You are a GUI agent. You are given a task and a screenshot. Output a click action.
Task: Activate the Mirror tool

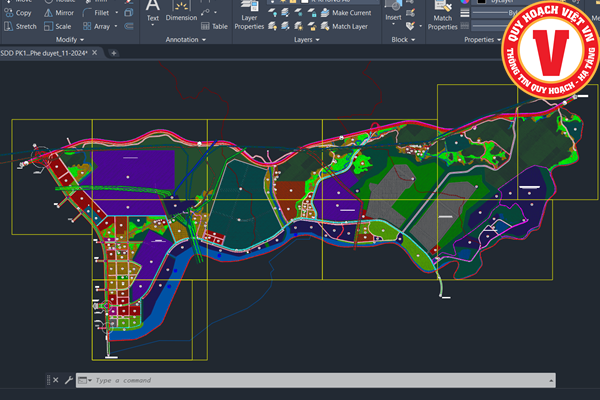point(59,13)
